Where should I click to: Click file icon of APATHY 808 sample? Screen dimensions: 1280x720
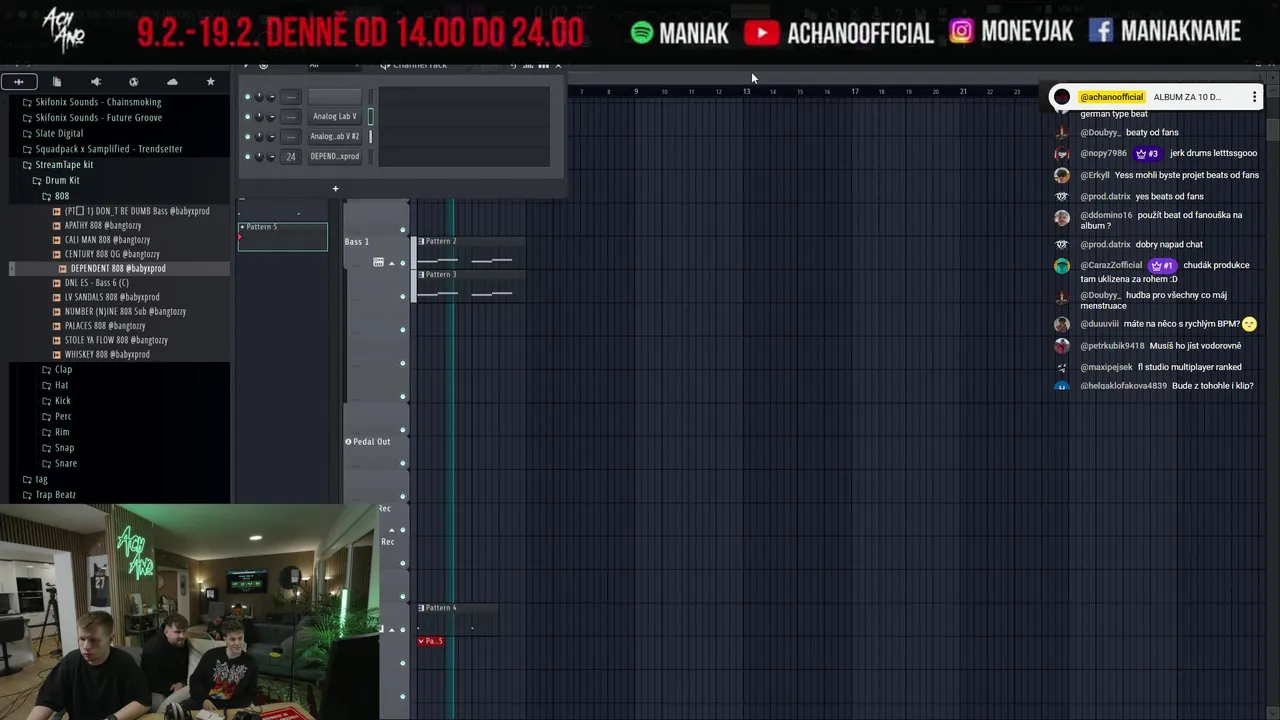click(57, 226)
